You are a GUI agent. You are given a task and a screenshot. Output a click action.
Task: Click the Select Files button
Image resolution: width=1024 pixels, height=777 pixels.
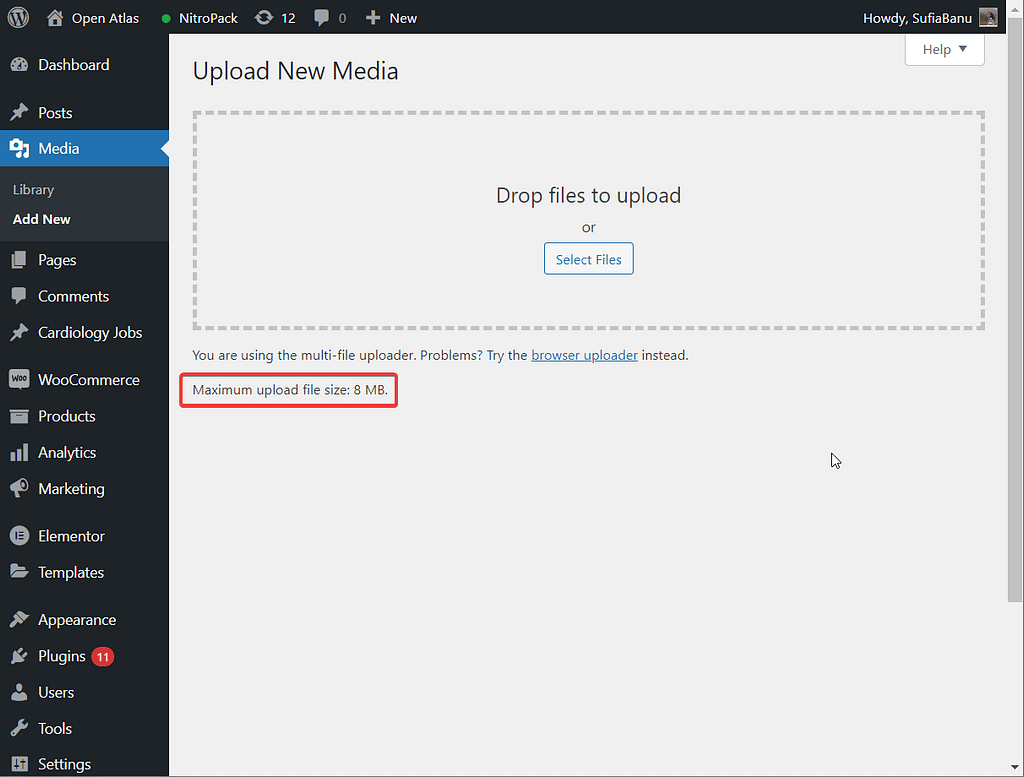click(x=588, y=258)
